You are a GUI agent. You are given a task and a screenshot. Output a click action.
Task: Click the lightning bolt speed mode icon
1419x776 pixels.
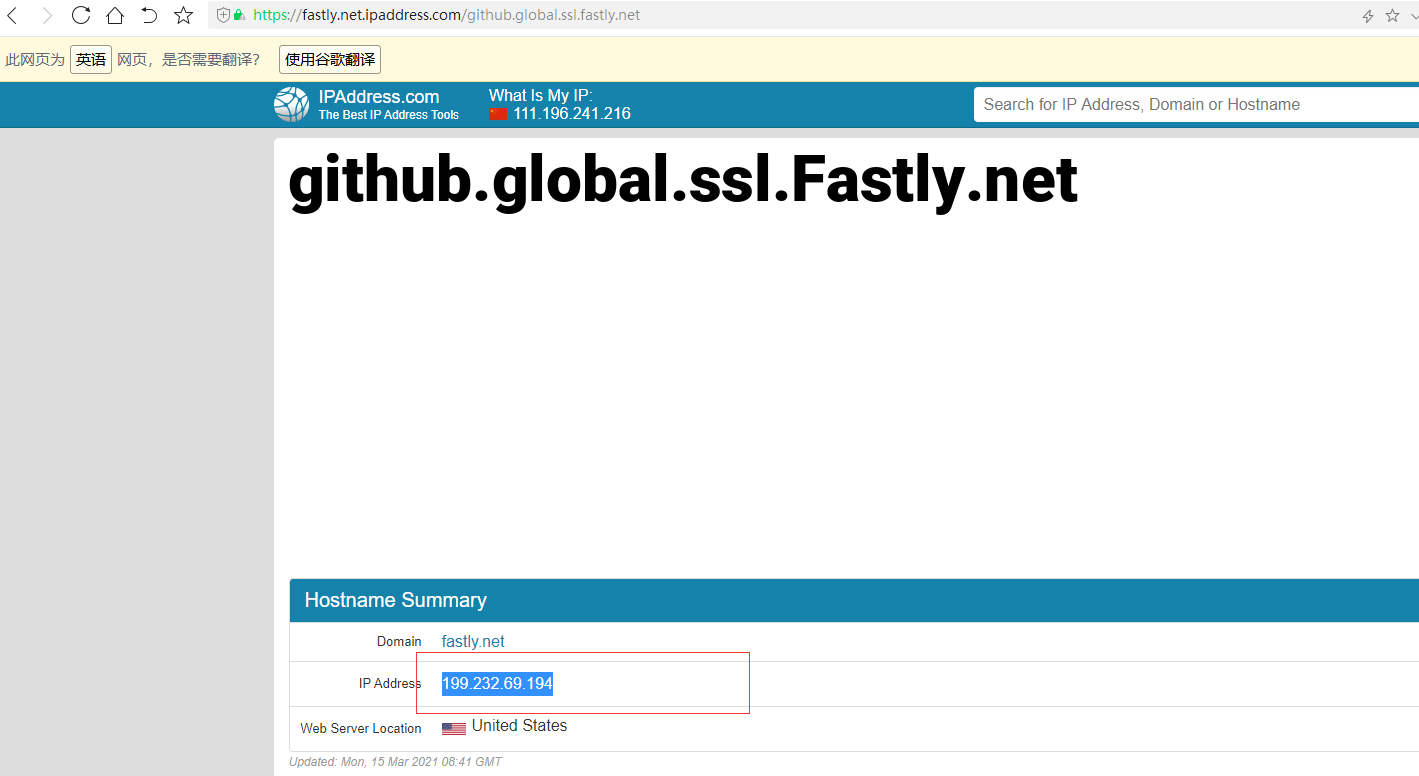[1368, 16]
